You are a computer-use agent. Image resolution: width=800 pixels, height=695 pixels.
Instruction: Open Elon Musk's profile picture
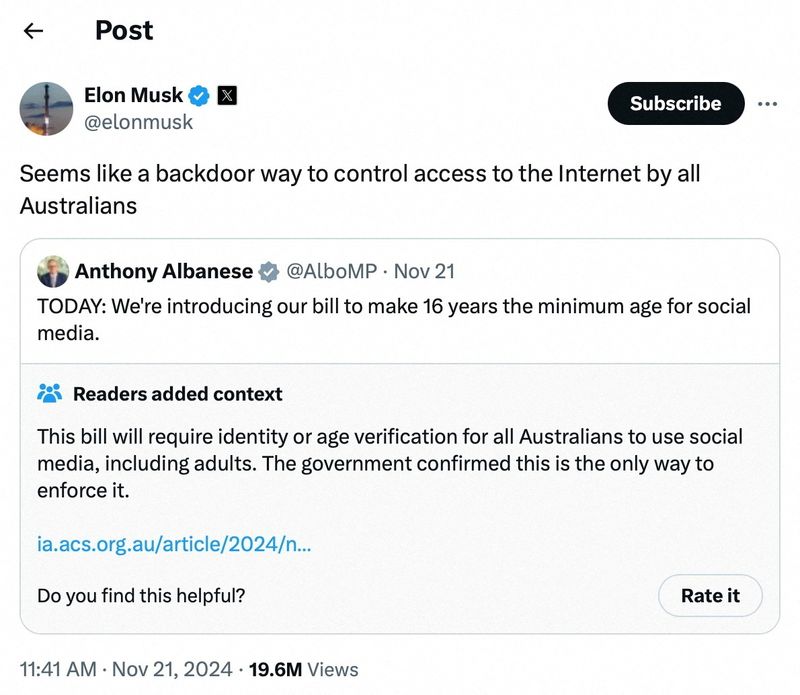point(45,110)
